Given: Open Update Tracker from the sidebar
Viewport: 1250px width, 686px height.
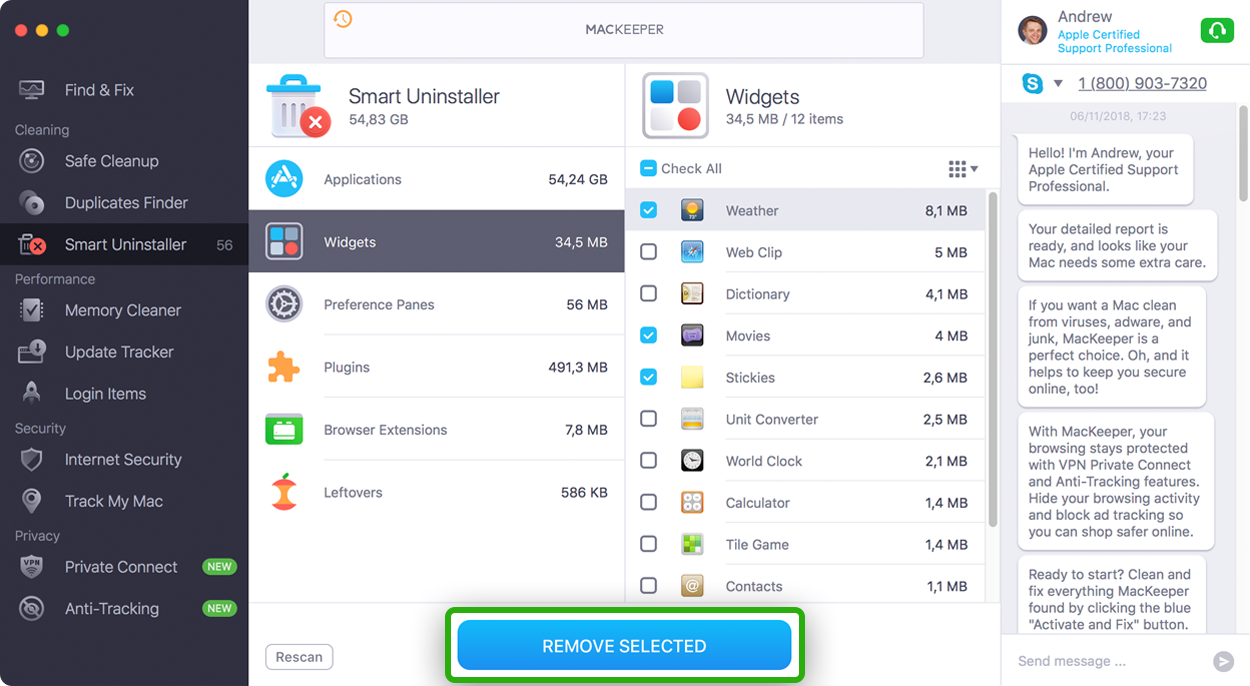Looking at the screenshot, I should tap(124, 352).
